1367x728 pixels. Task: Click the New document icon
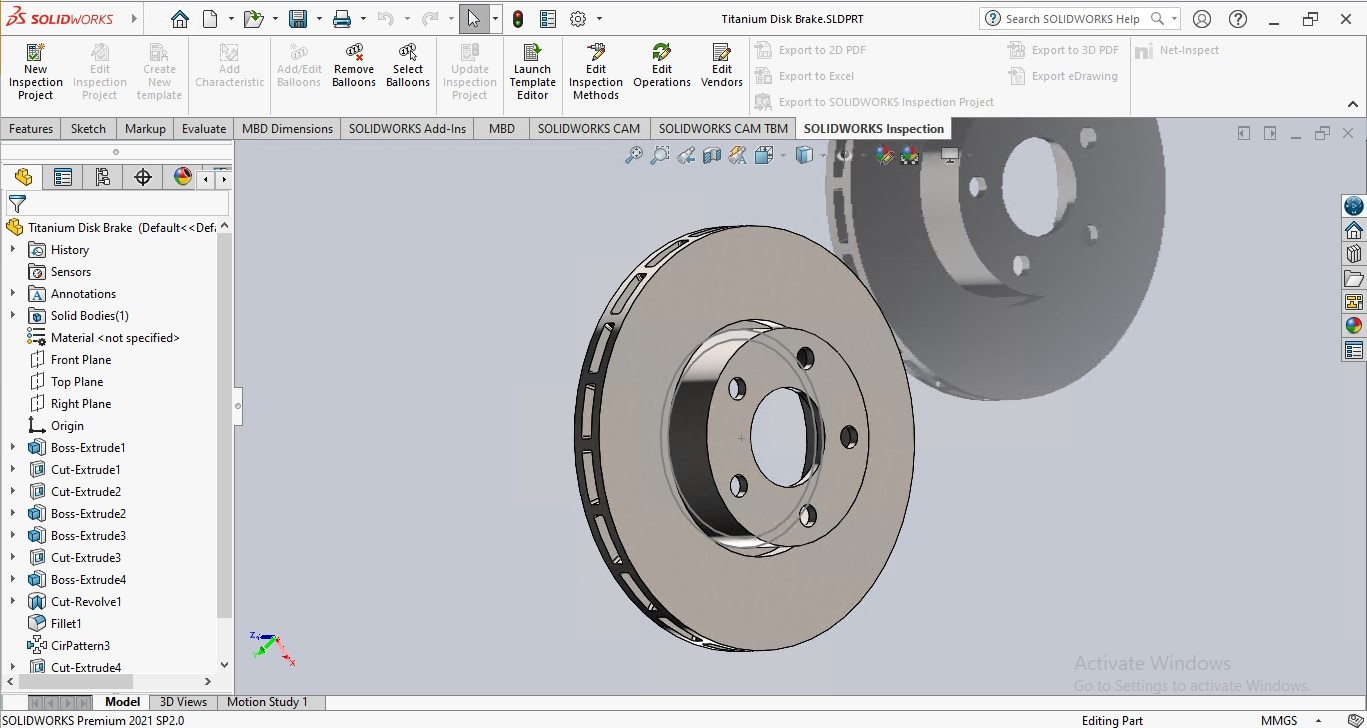tap(210, 19)
